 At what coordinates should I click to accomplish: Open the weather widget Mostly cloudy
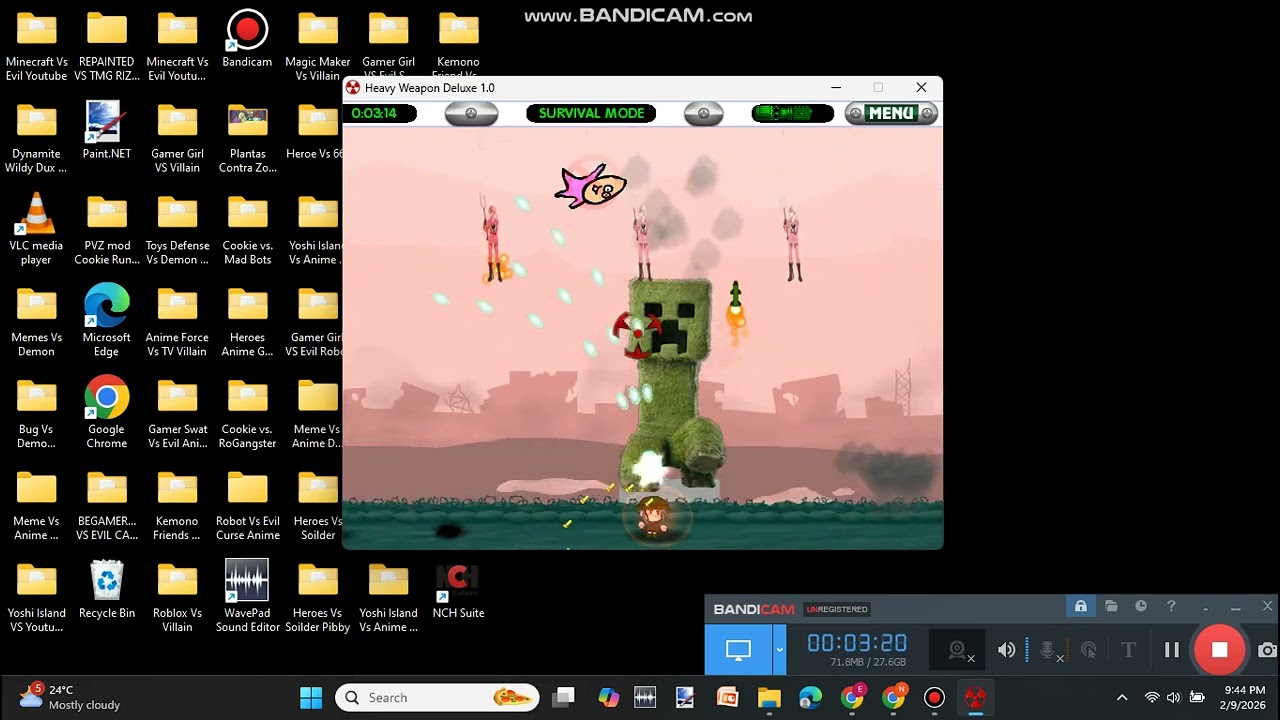(70, 697)
